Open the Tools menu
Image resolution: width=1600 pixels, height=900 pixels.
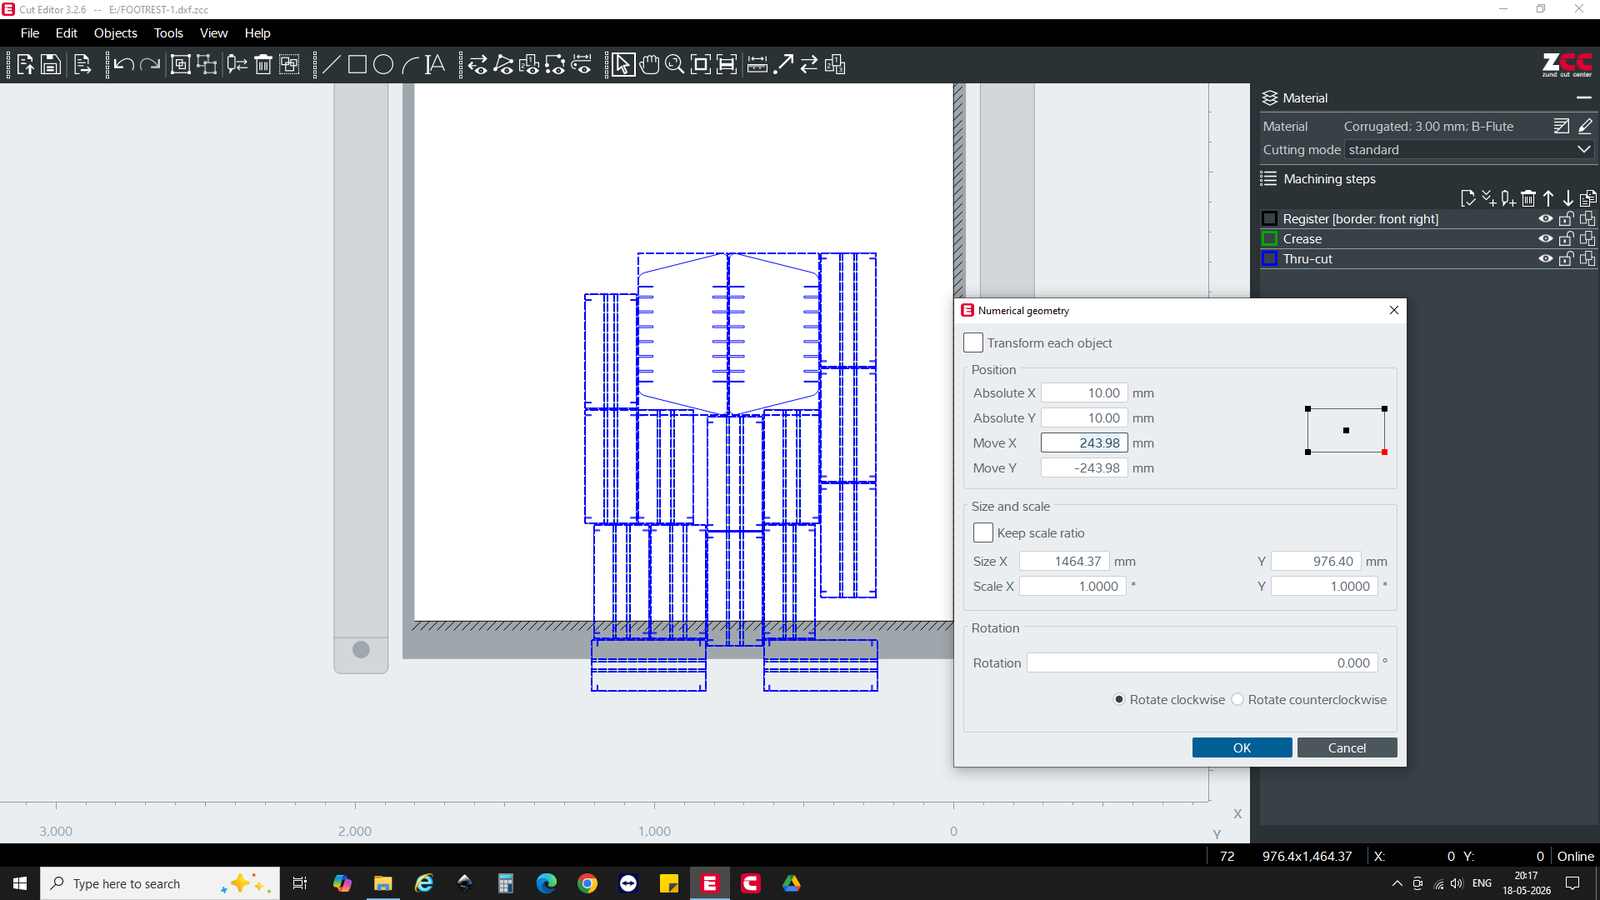coord(168,33)
